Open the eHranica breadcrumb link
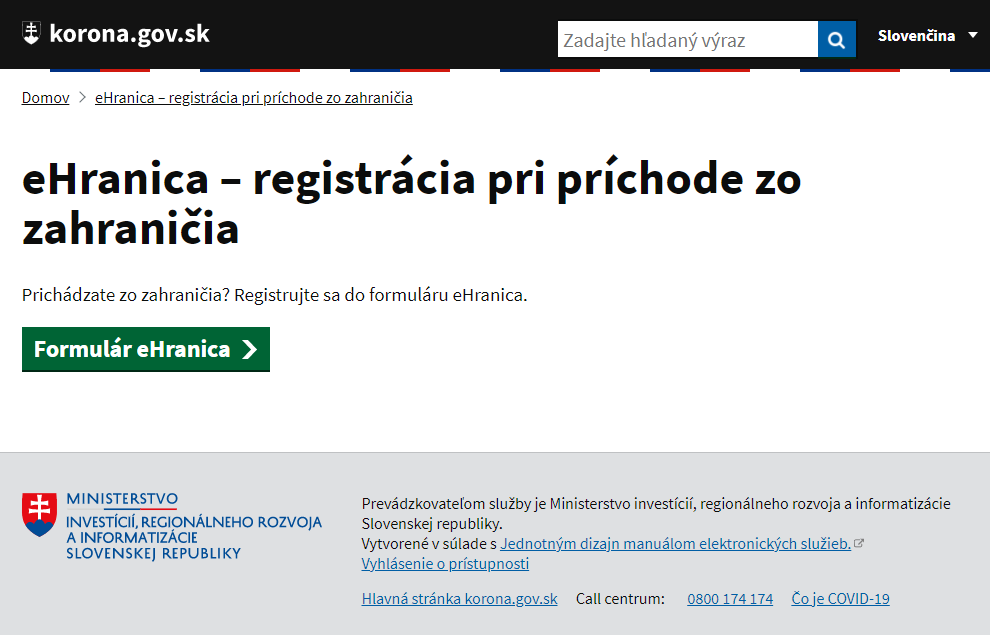The width and height of the screenshot is (990, 635). [x=254, y=98]
